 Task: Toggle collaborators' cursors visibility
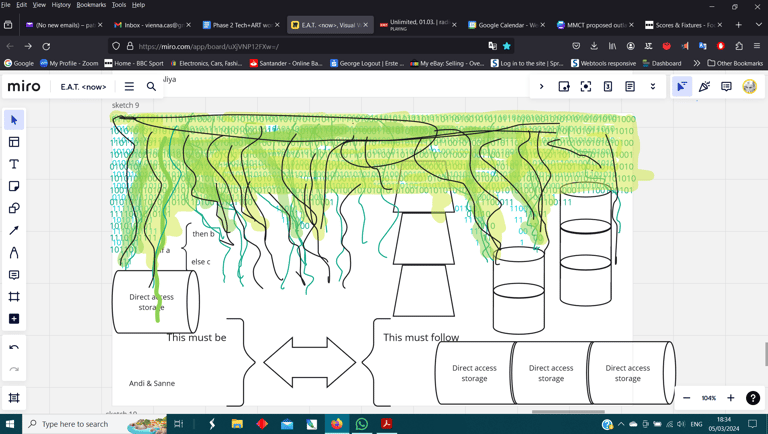coord(681,87)
